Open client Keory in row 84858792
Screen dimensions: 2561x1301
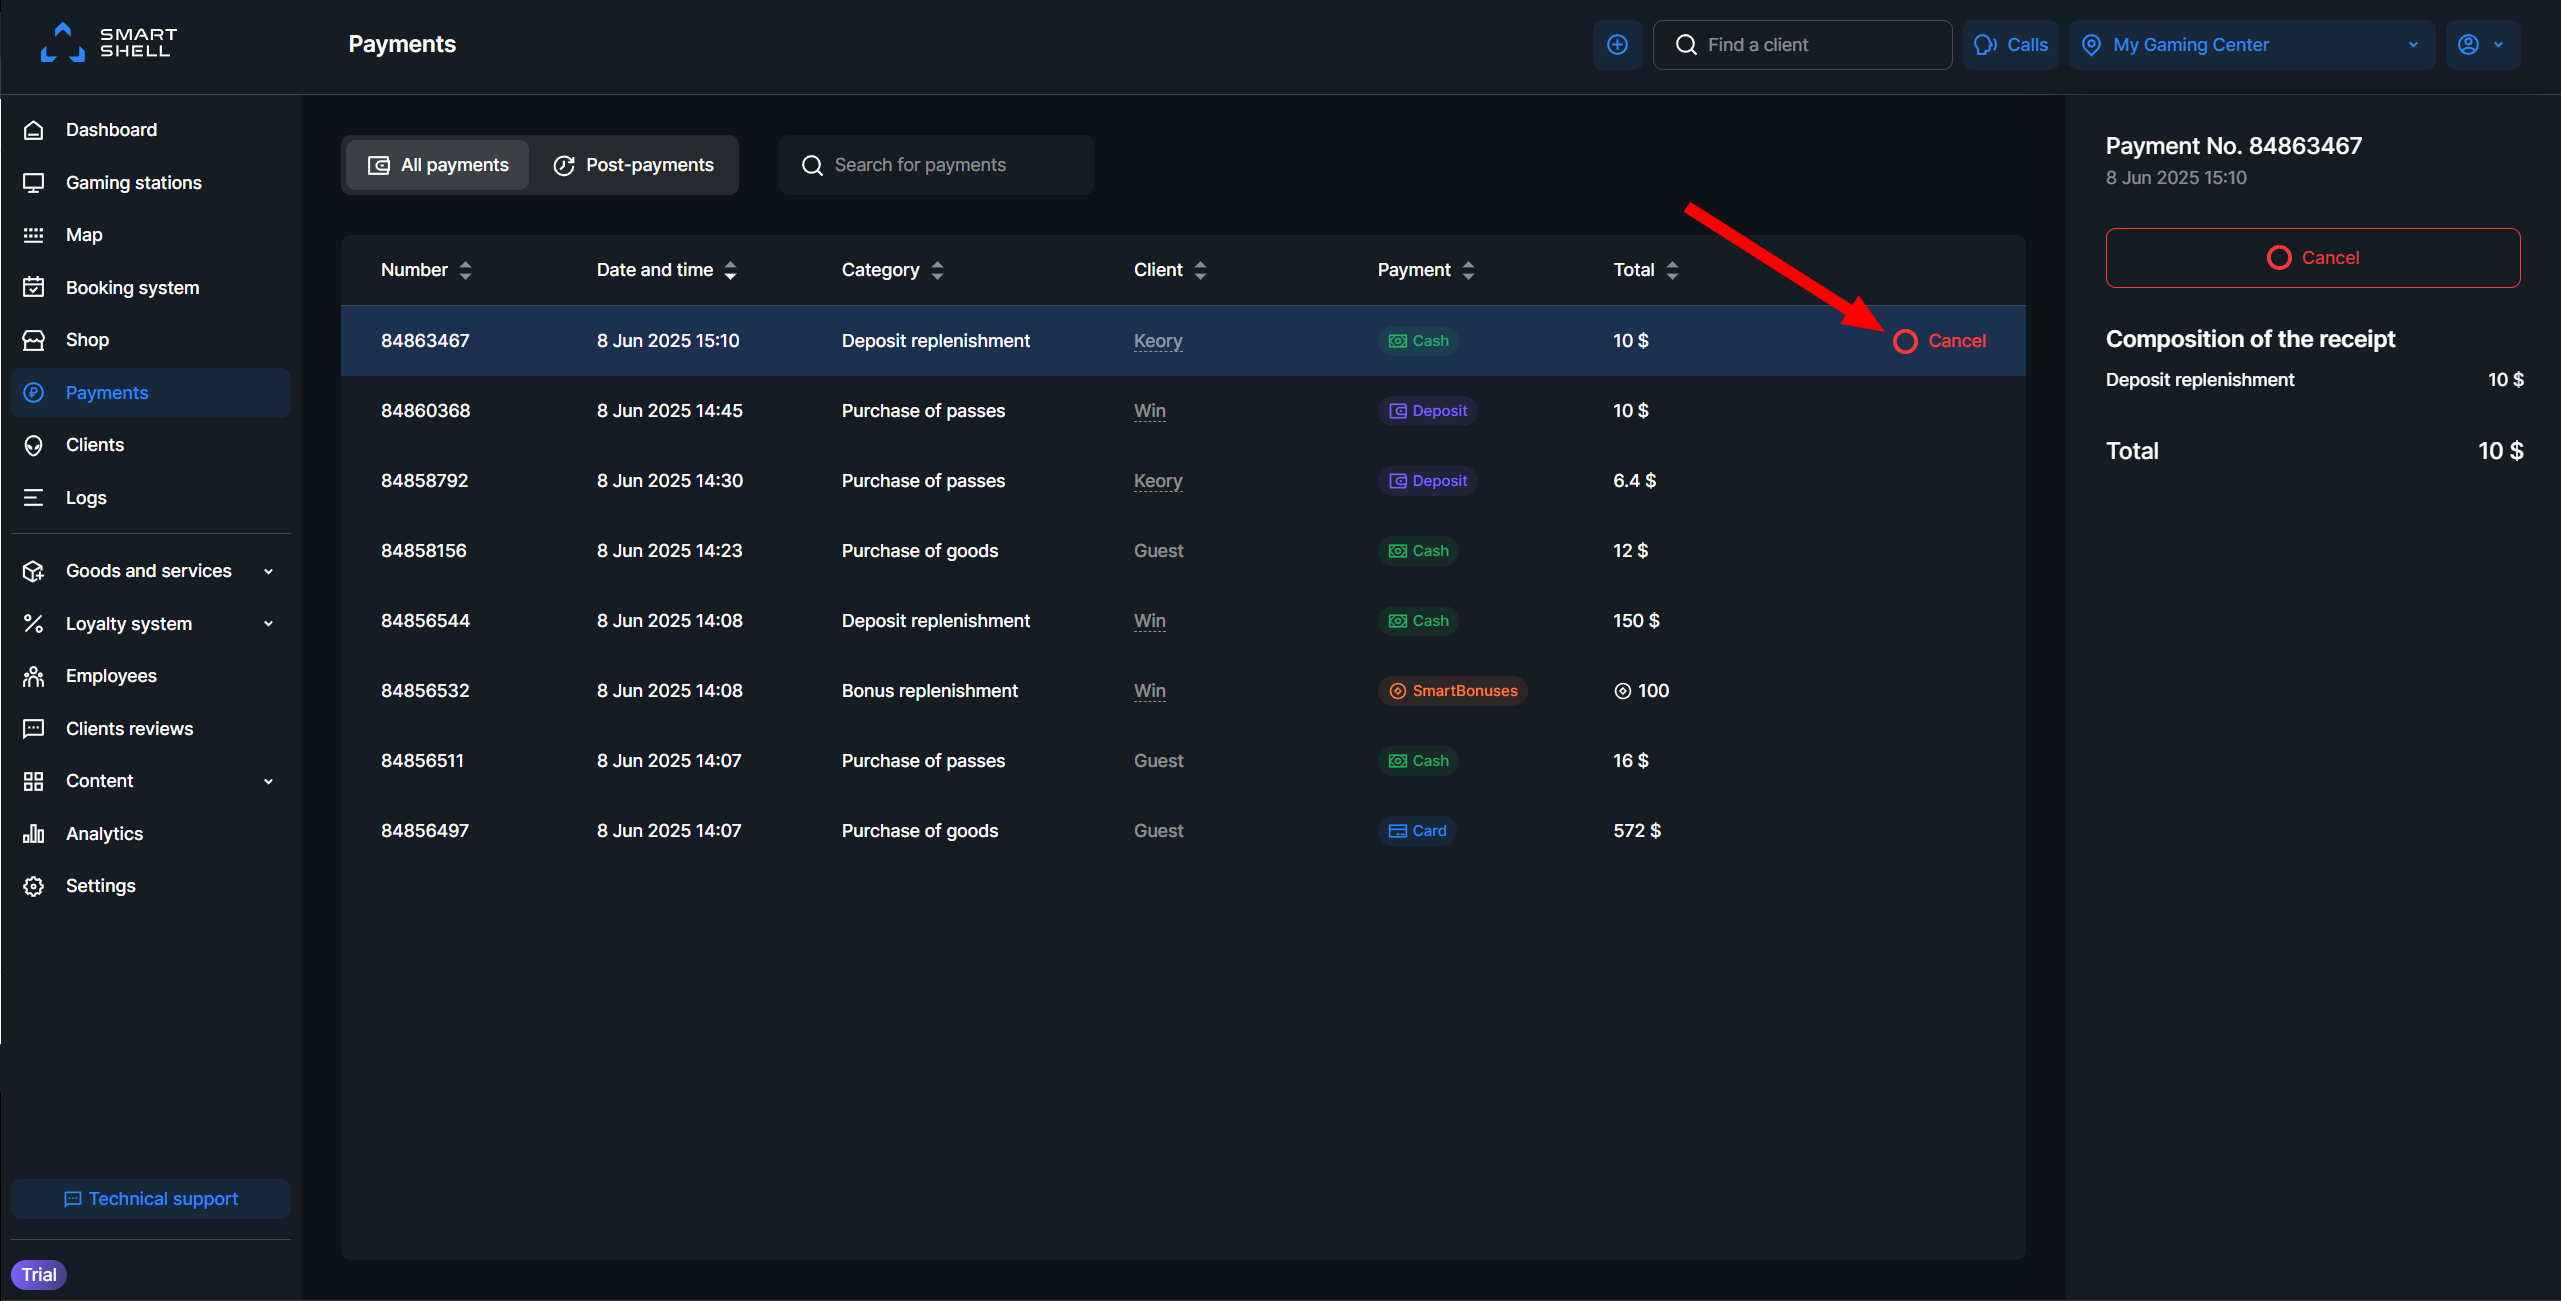click(1158, 481)
